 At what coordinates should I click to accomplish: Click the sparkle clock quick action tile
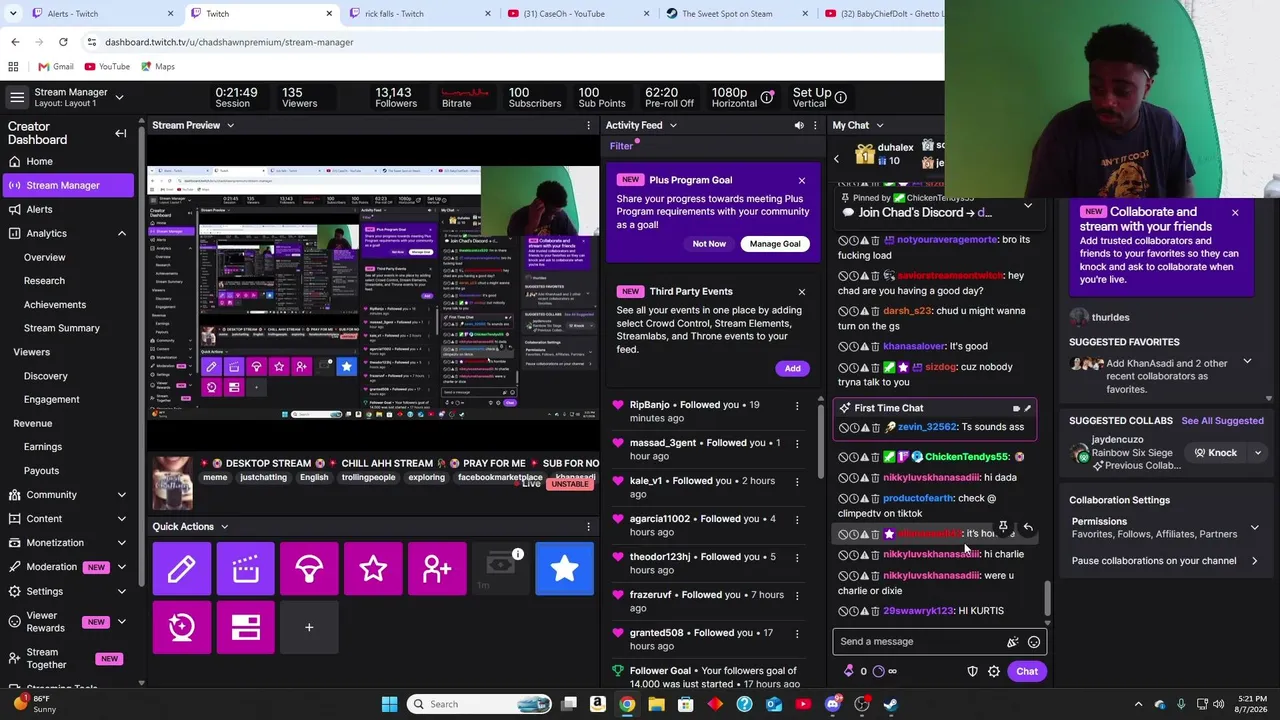click(x=181, y=627)
